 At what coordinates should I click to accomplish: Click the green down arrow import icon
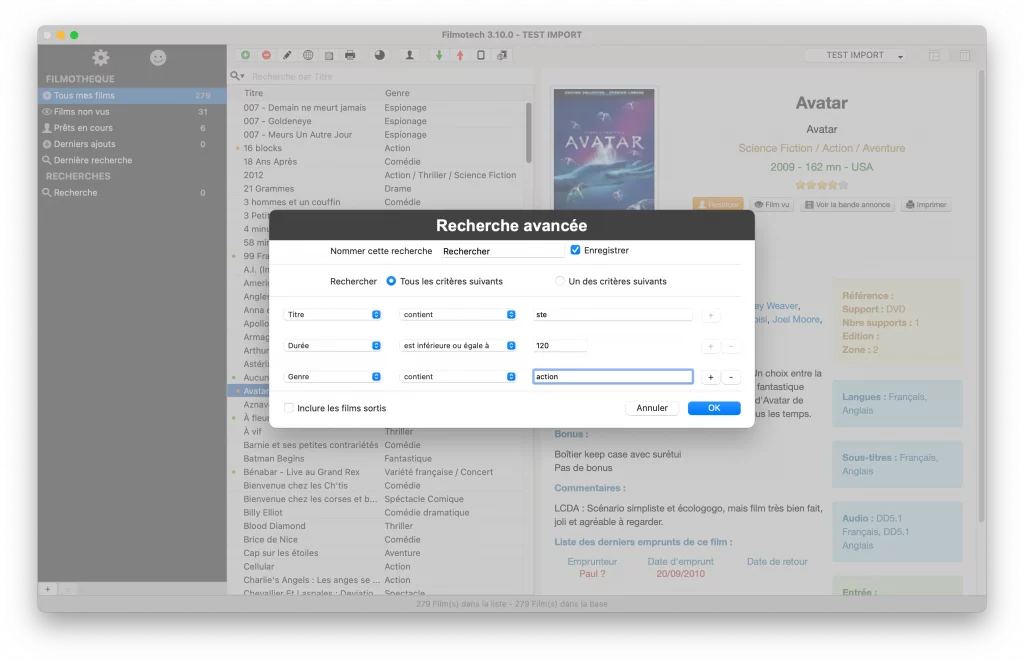[439, 55]
